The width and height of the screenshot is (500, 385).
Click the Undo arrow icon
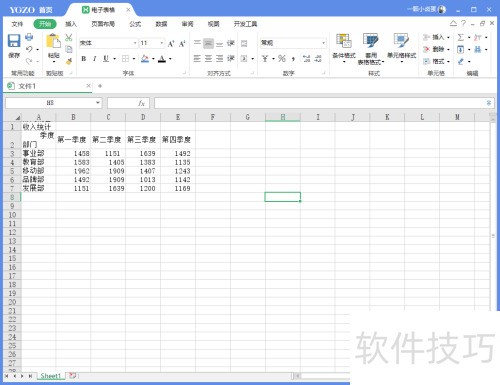coord(29,49)
